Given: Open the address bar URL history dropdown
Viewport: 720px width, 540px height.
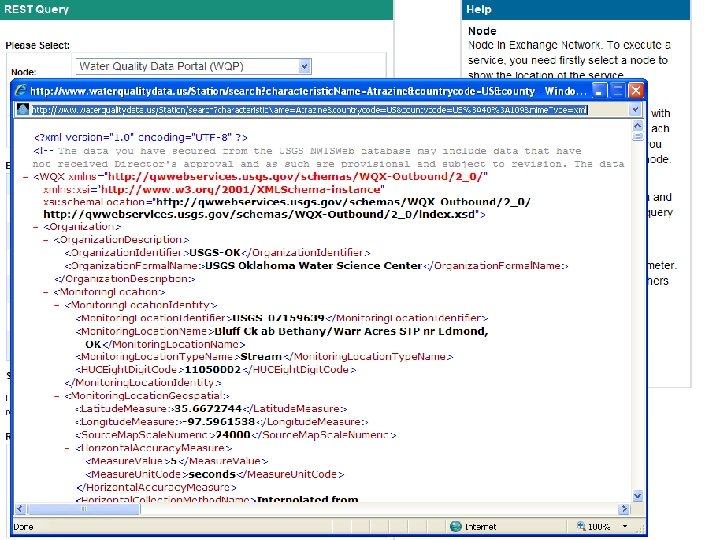Looking at the screenshot, I should [635, 110].
